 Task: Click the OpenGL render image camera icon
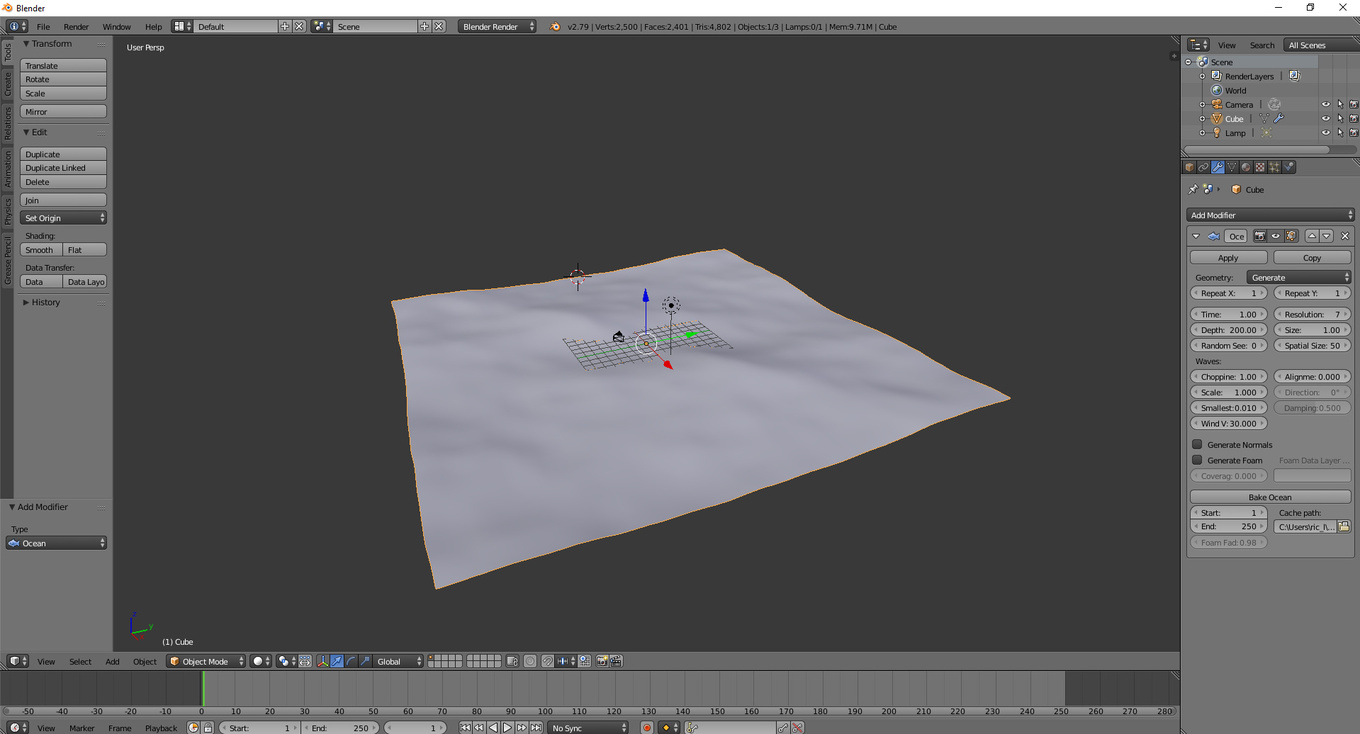(x=602, y=661)
